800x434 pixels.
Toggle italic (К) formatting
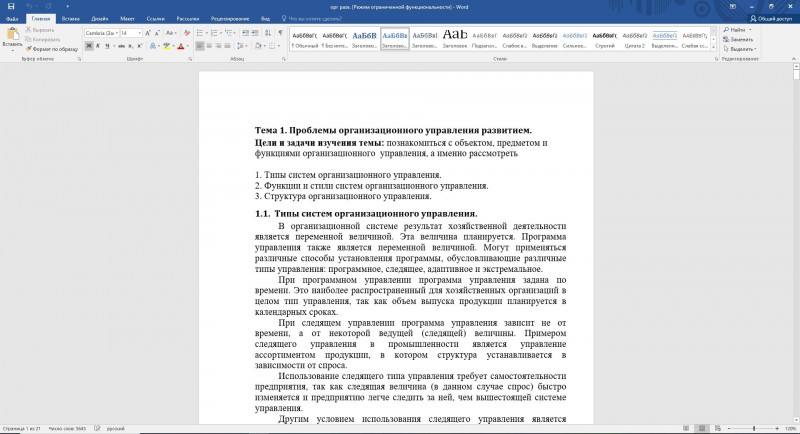pyautogui.click(x=98, y=46)
